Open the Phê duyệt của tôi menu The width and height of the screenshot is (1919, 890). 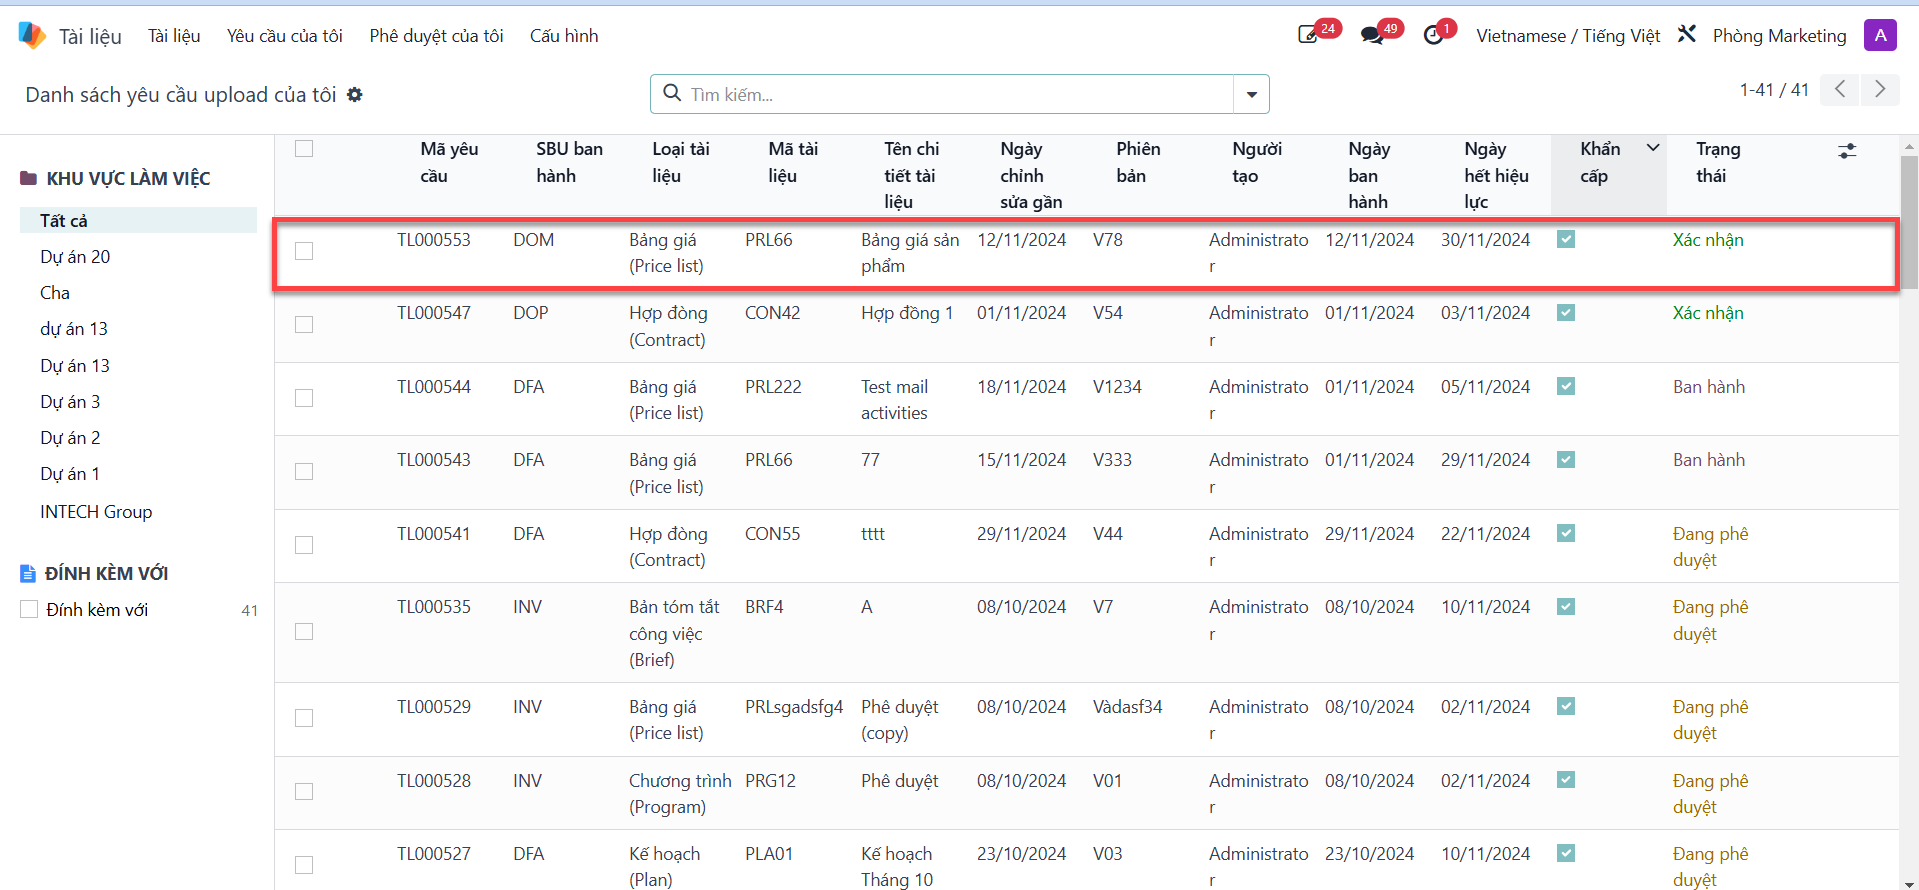pos(436,36)
